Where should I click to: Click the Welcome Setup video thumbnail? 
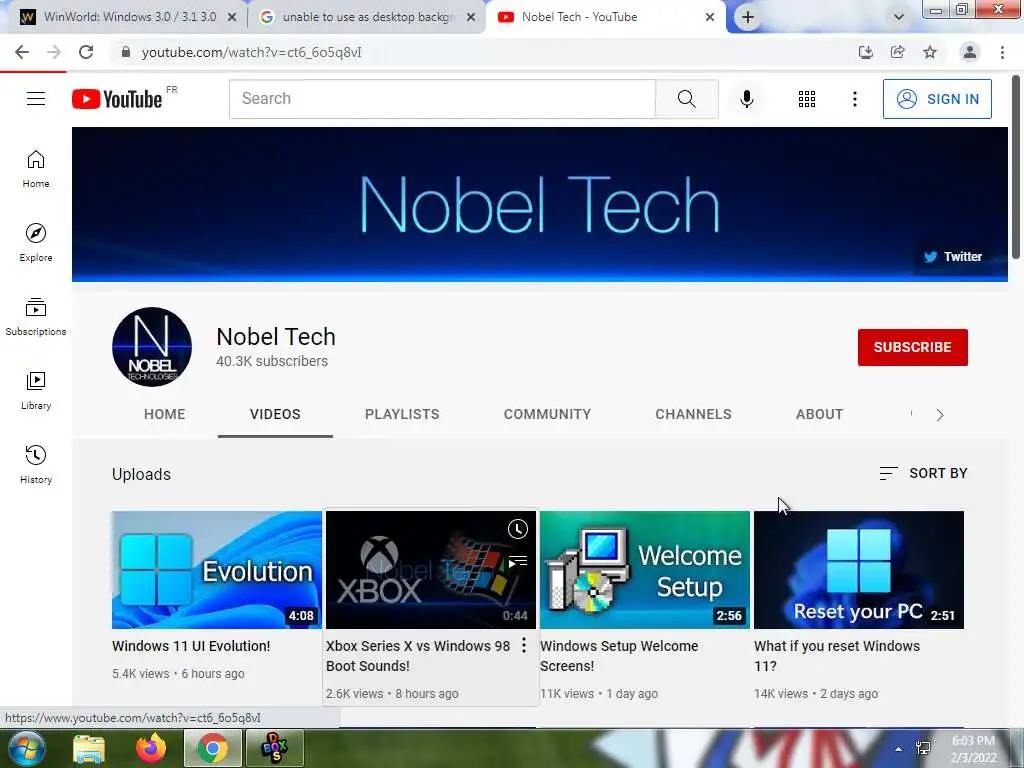[x=645, y=569]
